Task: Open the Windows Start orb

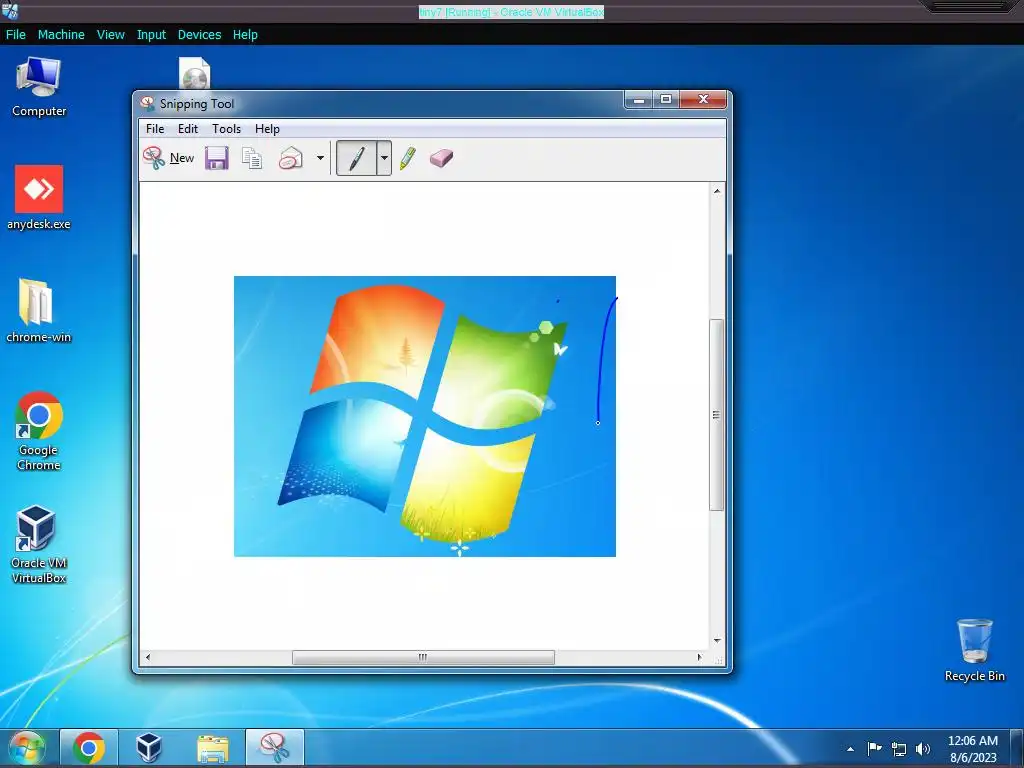Action: coord(27,748)
